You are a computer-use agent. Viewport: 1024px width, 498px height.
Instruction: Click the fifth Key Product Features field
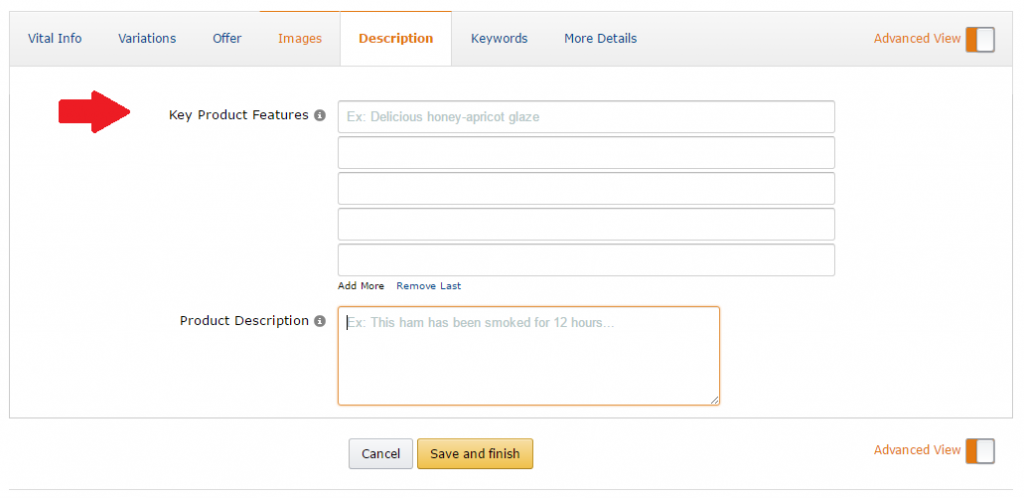tap(586, 260)
